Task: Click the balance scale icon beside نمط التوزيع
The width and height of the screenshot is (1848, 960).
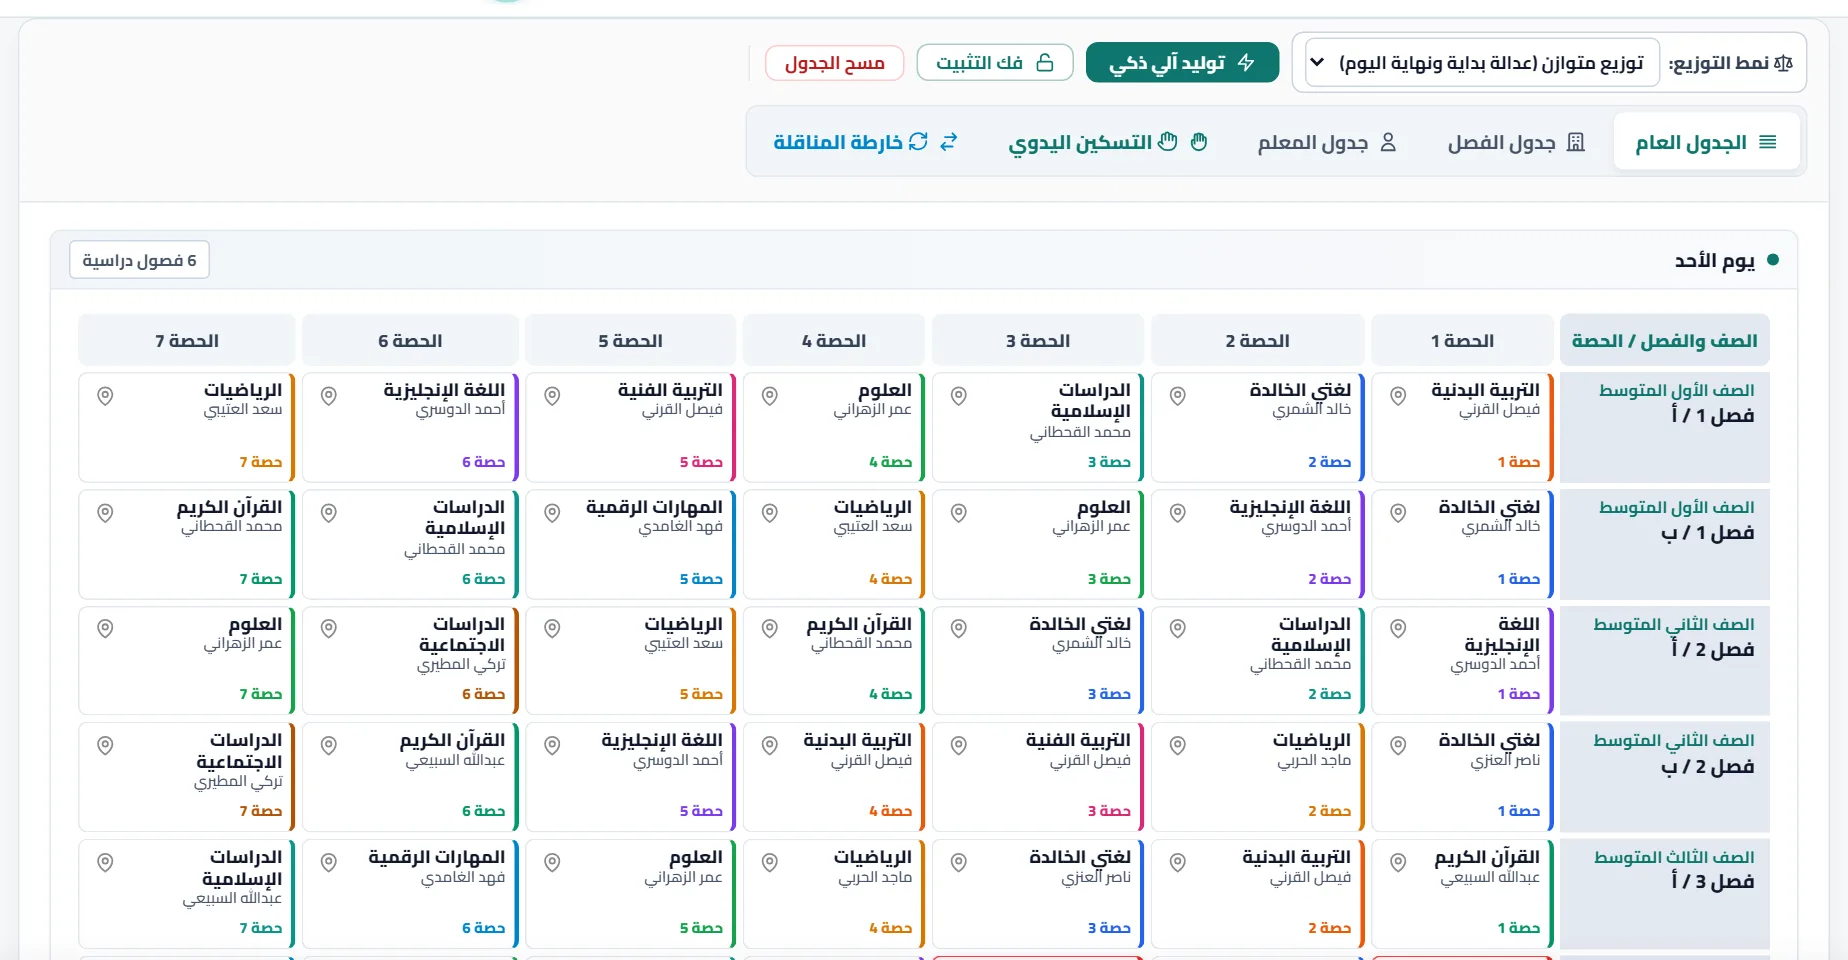Action: 1783,63
